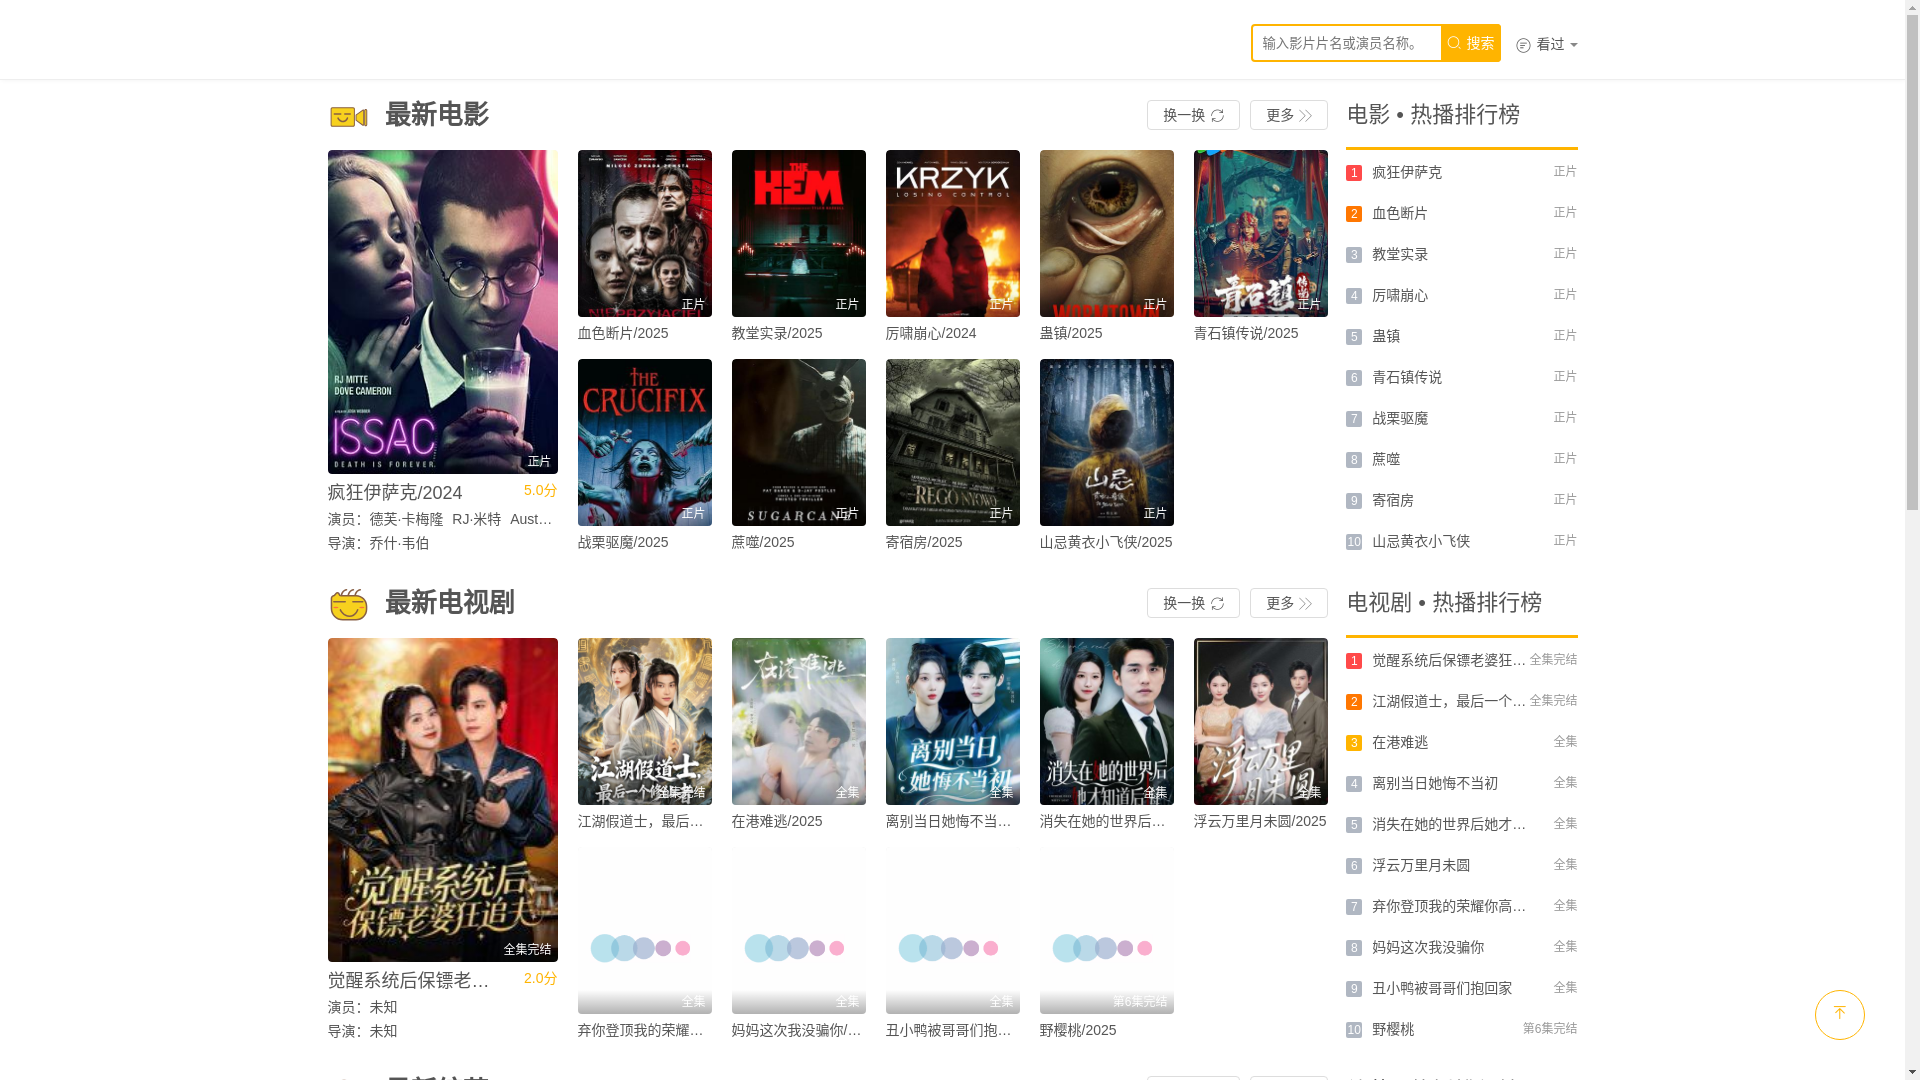Select rank 4 厉啸崩心 in movie chart
The width and height of the screenshot is (1920, 1080).
(1462, 295)
